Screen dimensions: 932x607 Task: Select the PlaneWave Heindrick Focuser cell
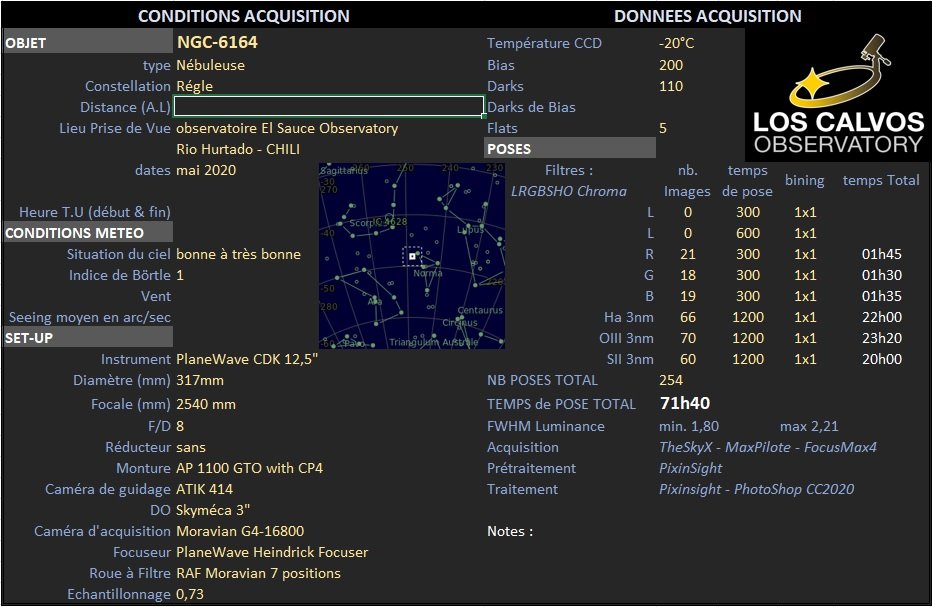pyautogui.click(x=272, y=552)
